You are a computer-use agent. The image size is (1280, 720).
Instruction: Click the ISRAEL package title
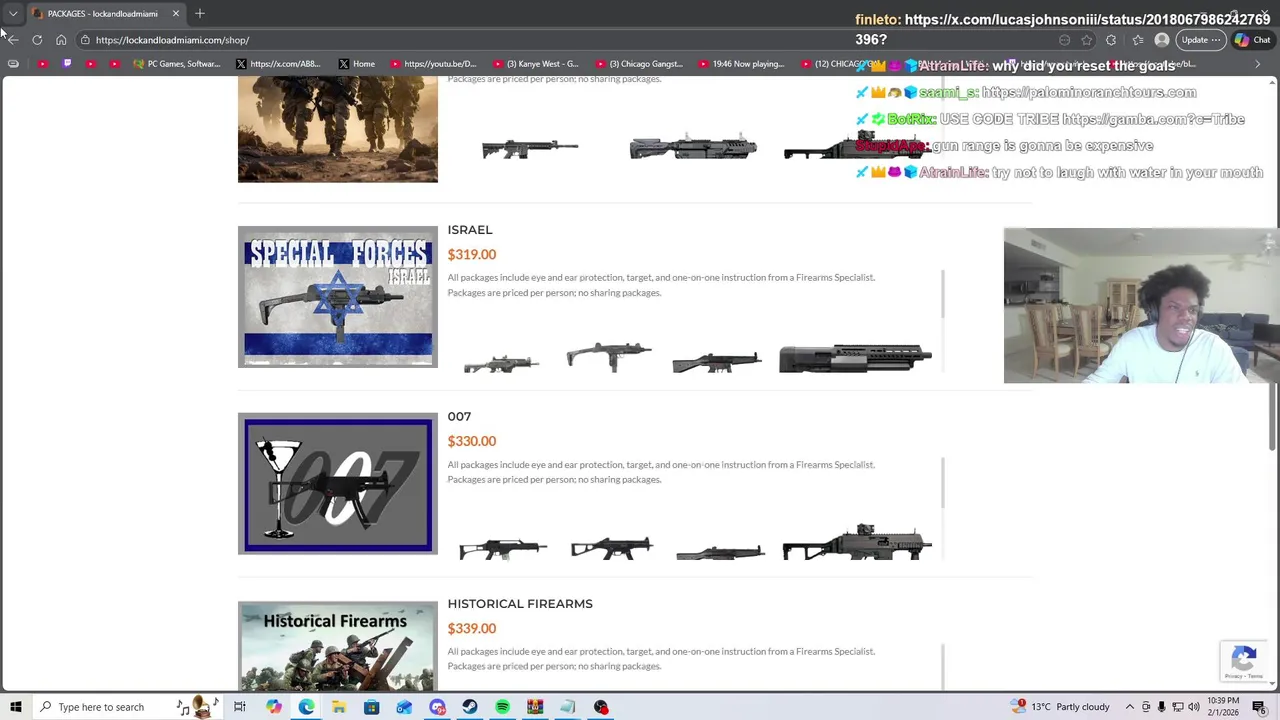point(470,230)
